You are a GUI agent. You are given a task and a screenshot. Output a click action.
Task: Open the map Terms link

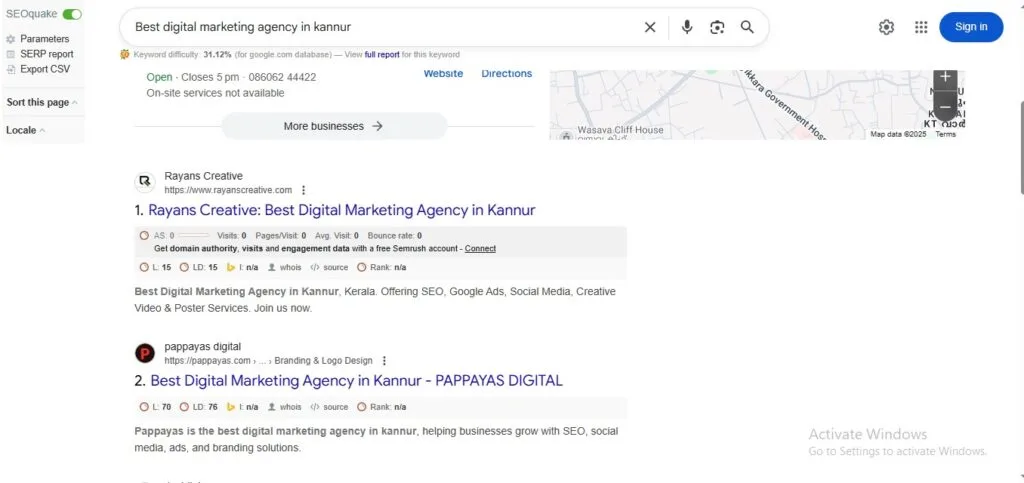[946, 134]
